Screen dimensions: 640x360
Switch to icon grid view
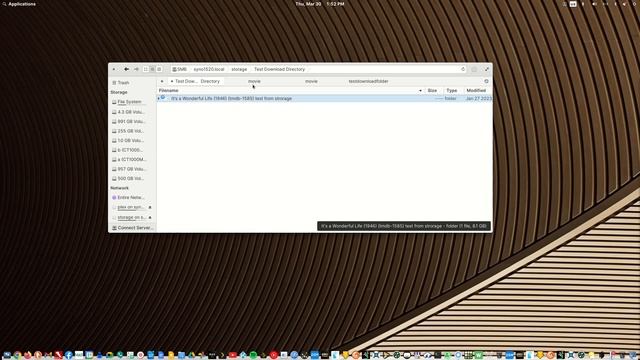click(x=146, y=69)
